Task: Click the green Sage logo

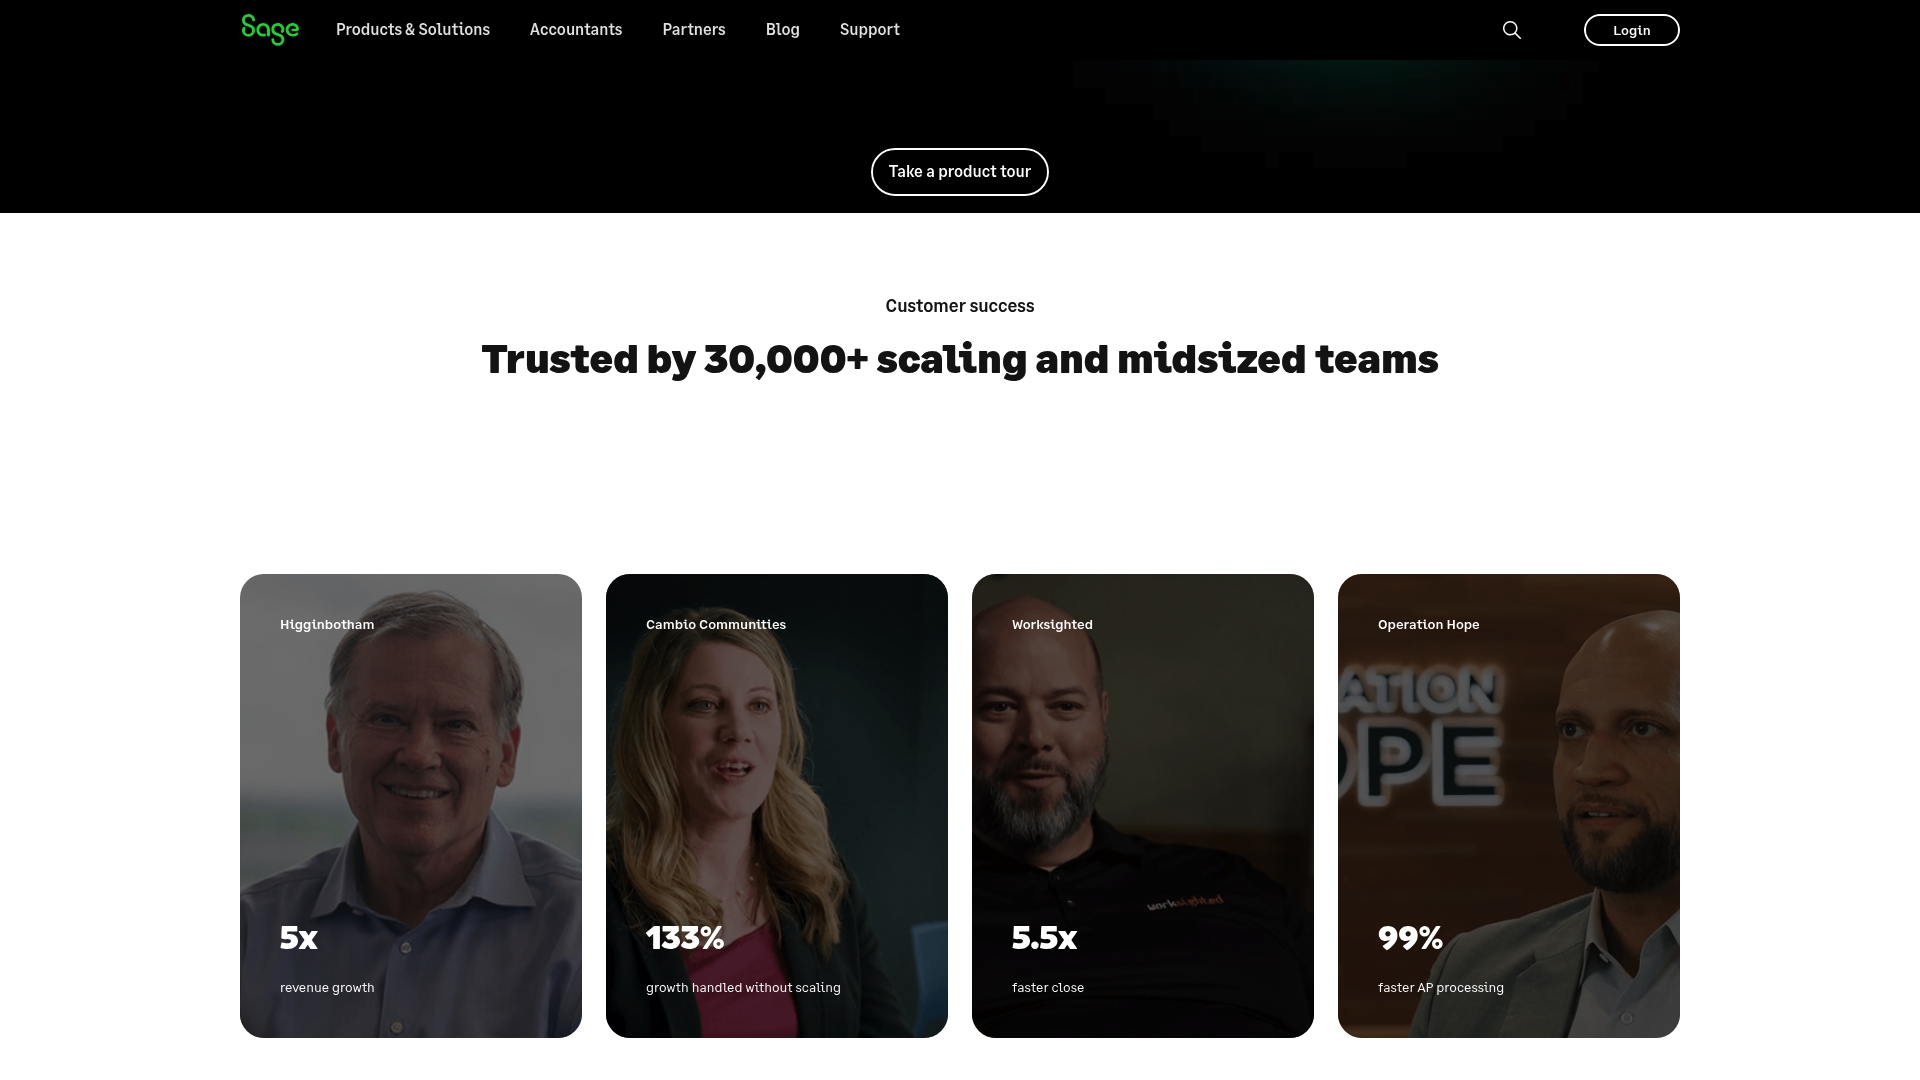Action: pos(270,30)
